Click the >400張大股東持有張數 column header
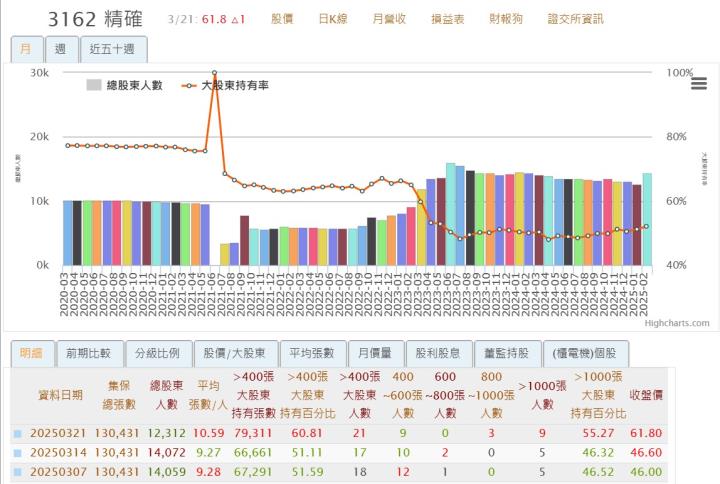Screen dimensions: 720x484 [254, 395]
